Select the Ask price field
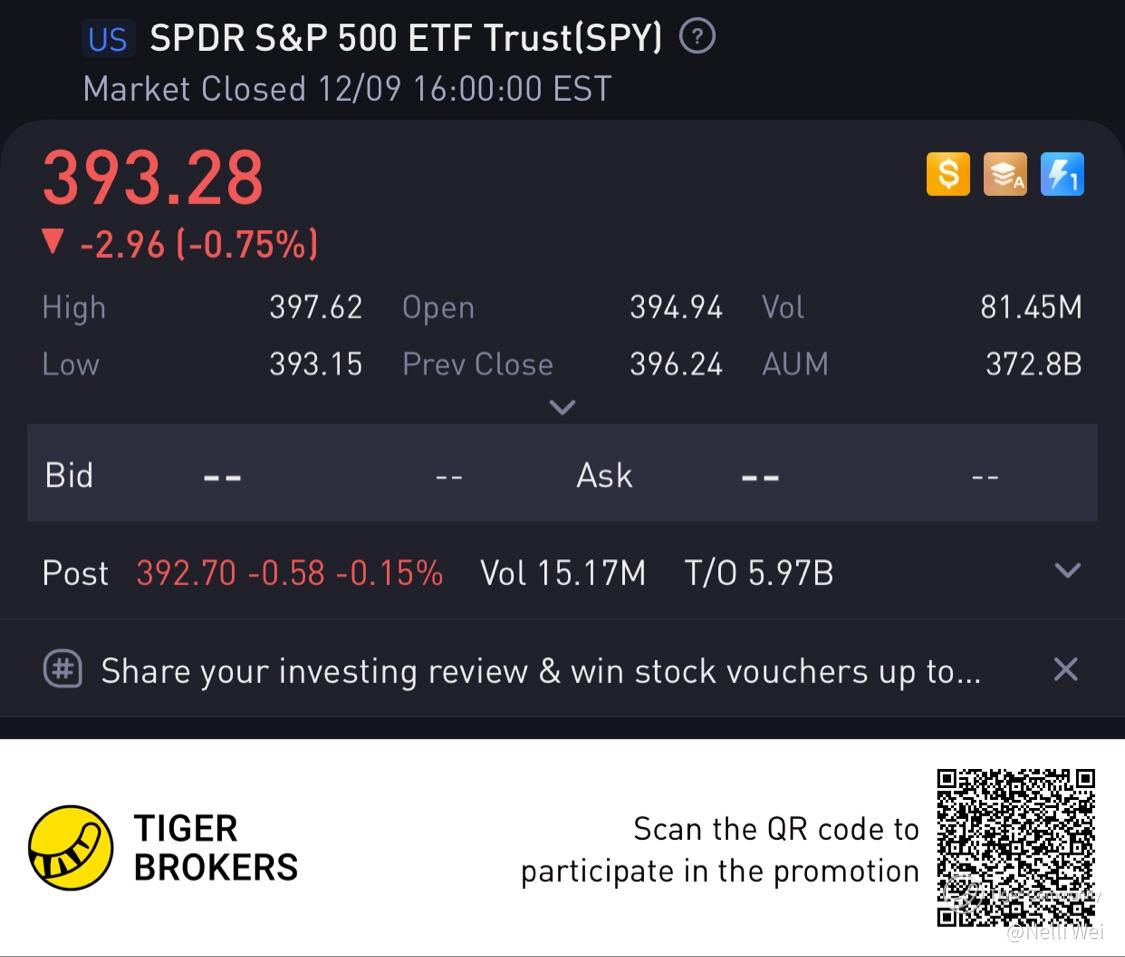This screenshot has height=957, width=1125. (760, 476)
